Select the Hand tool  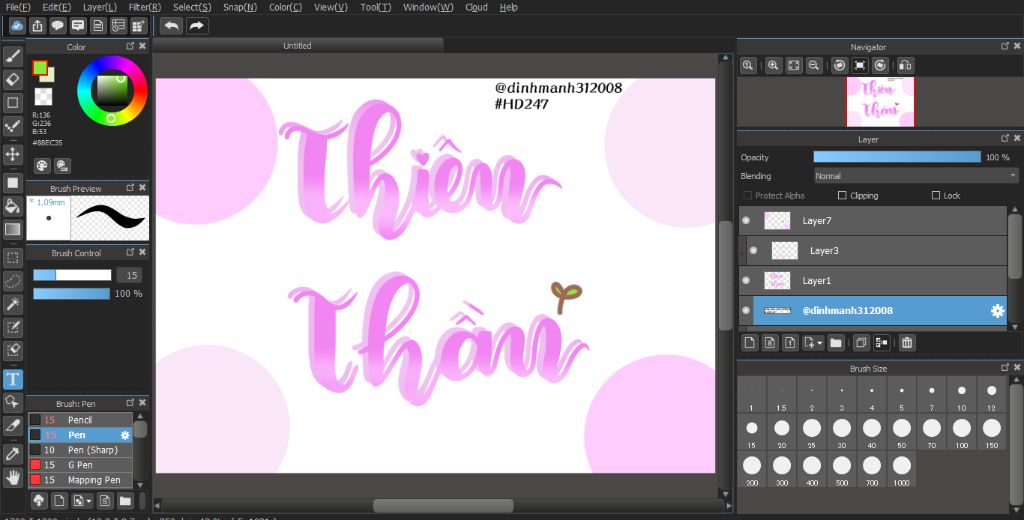pos(12,477)
